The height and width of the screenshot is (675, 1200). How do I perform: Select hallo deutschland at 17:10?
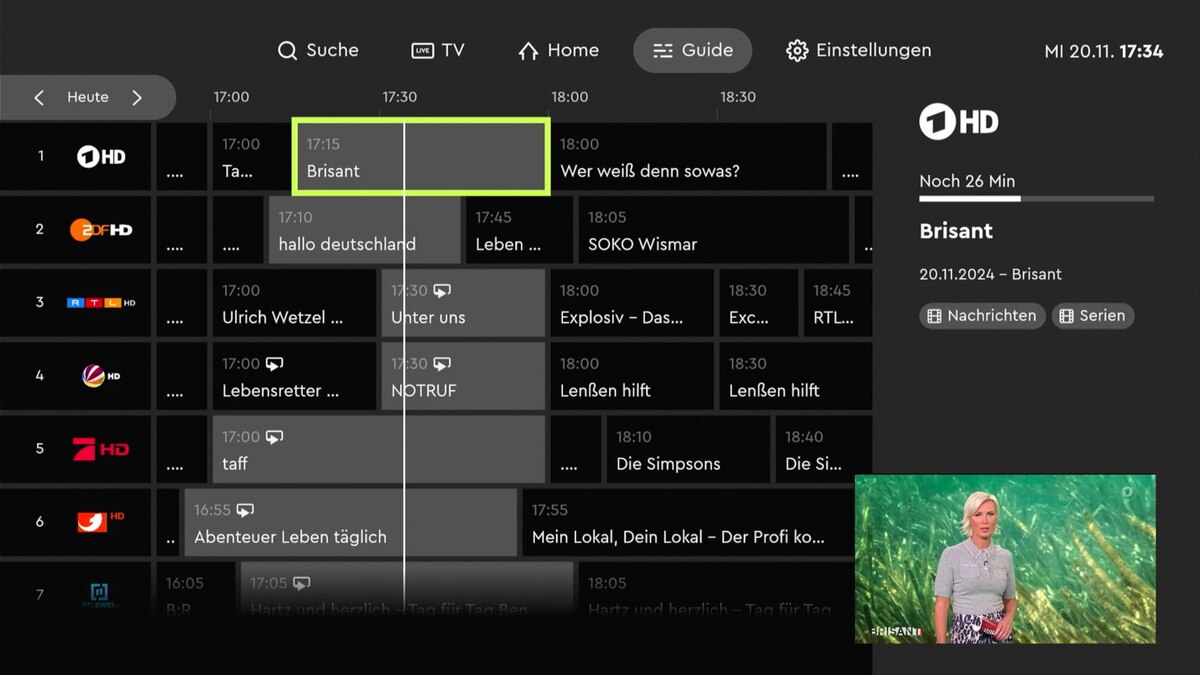[x=365, y=230]
